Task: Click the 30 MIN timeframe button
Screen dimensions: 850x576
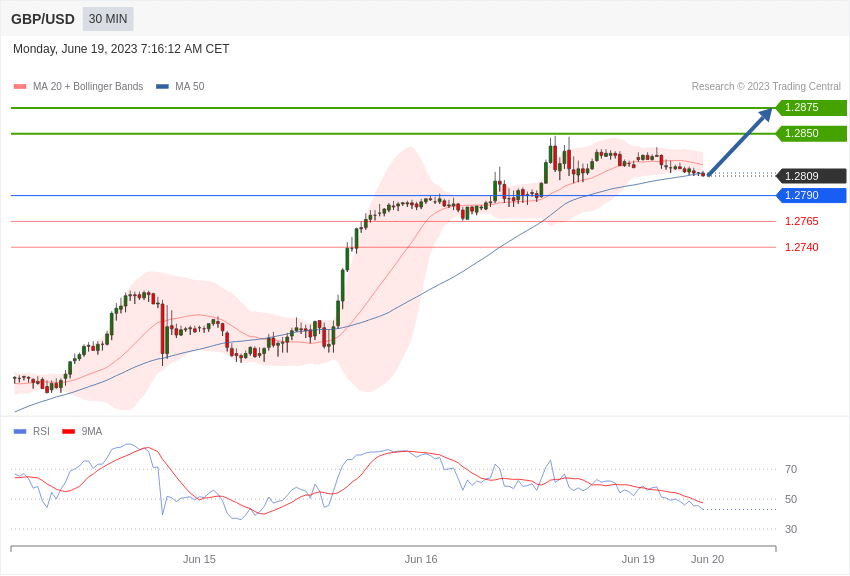Action: point(108,19)
